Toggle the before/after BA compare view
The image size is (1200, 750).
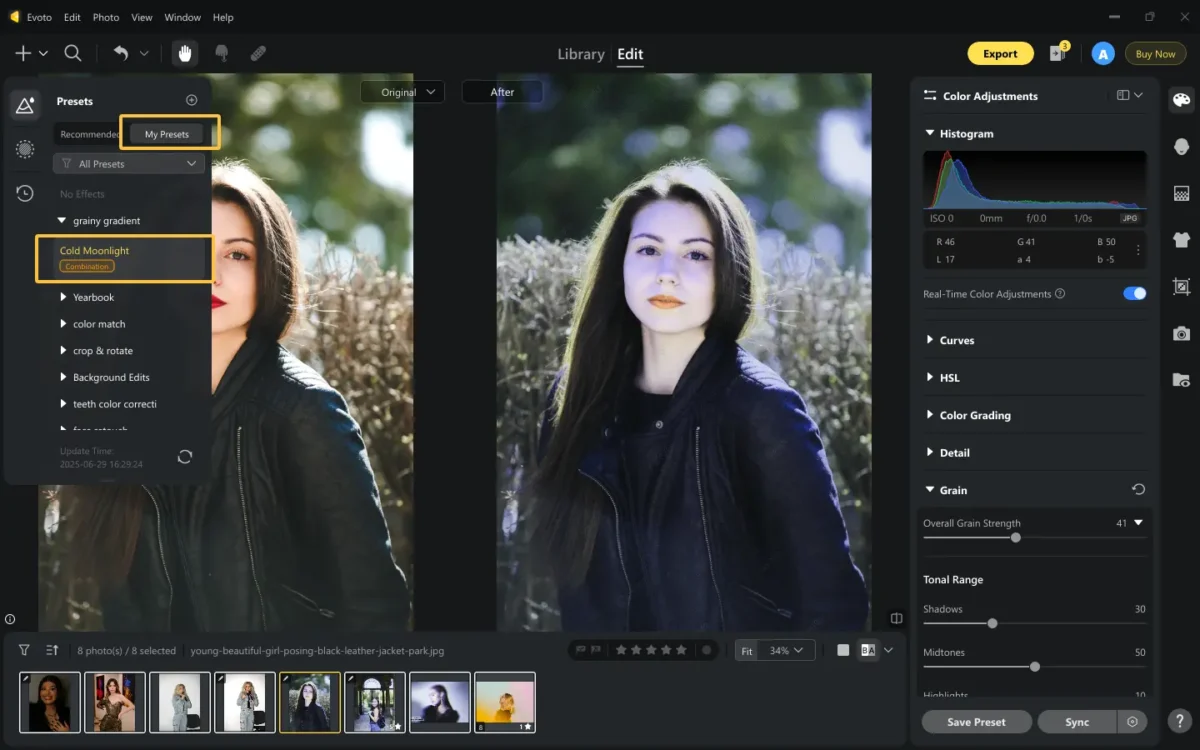[868, 650]
